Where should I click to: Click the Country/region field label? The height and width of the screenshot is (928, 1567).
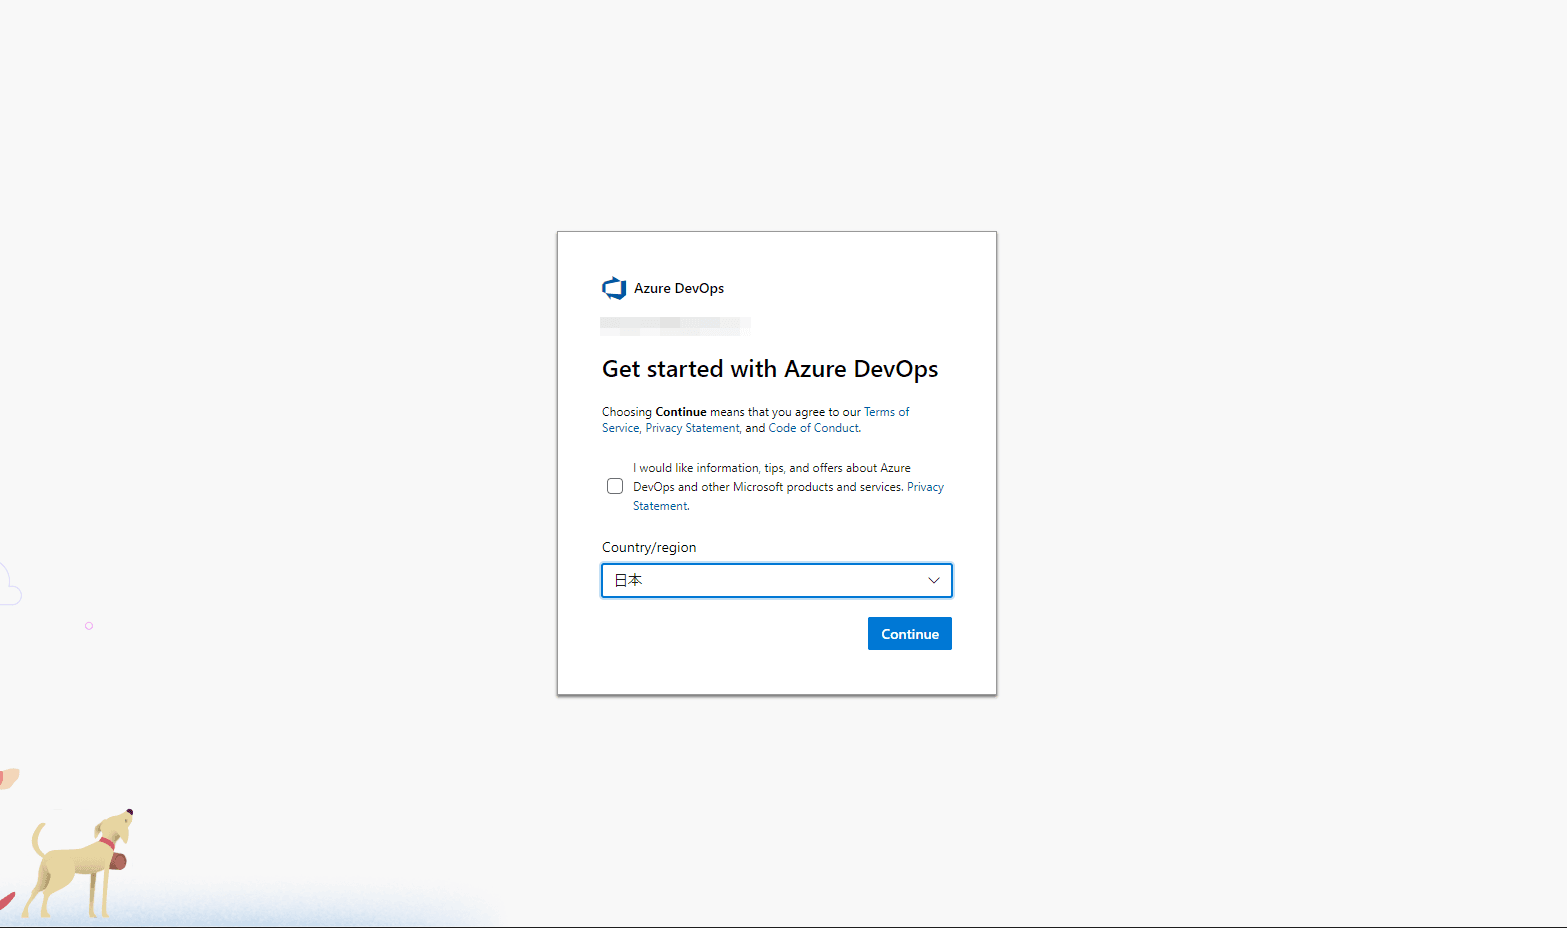point(649,548)
